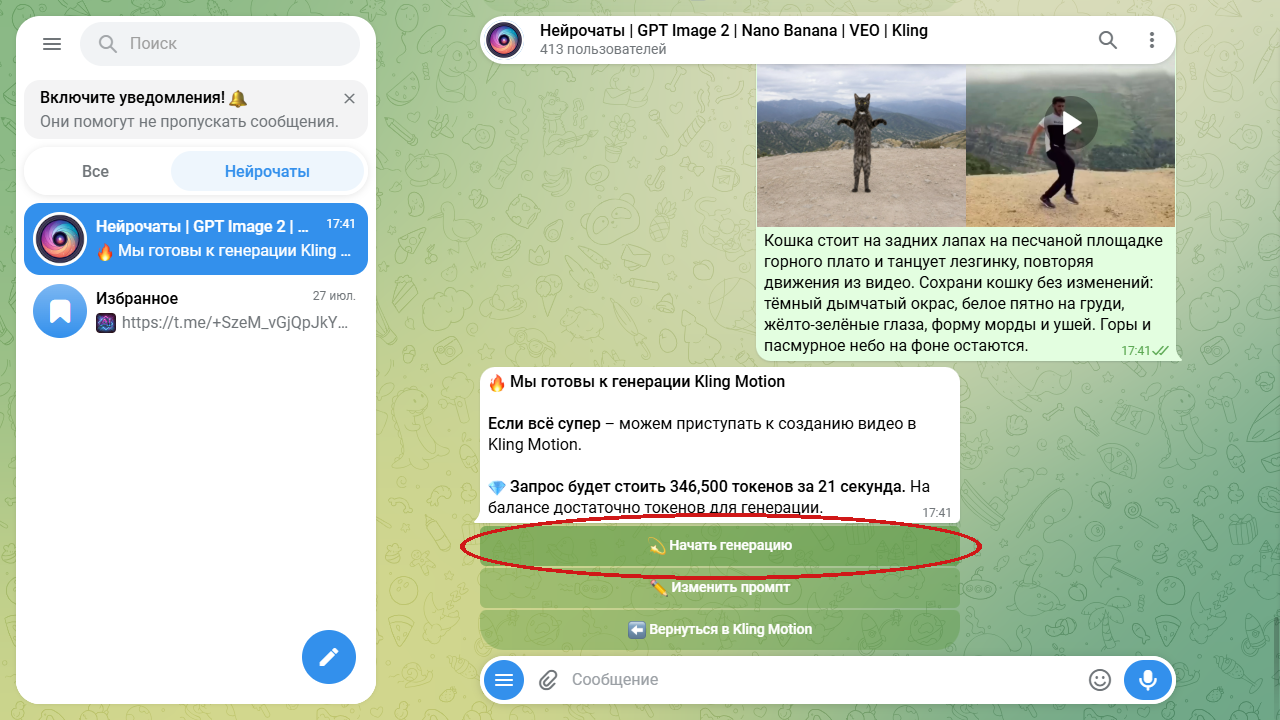
Task: Open the Избранное saved messages chat
Action: [x=196, y=311]
